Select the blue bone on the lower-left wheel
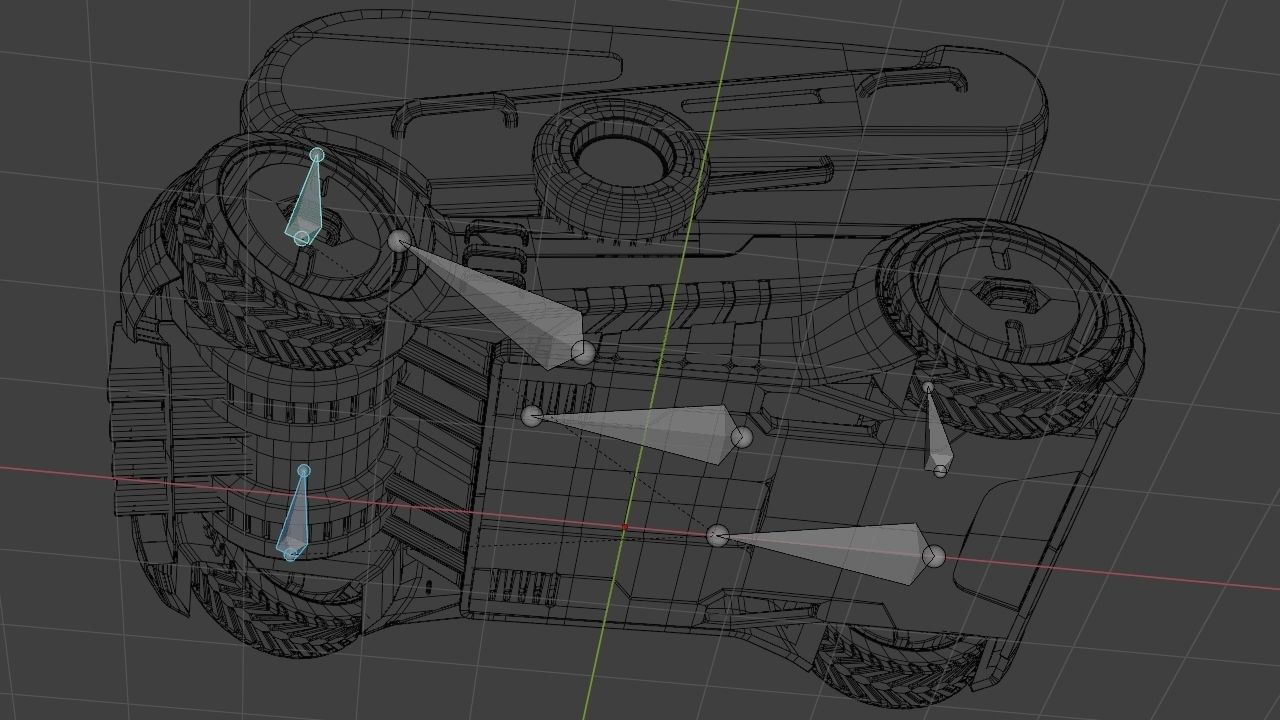Viewport: 1280px width, 720px height. coord(295,515)
